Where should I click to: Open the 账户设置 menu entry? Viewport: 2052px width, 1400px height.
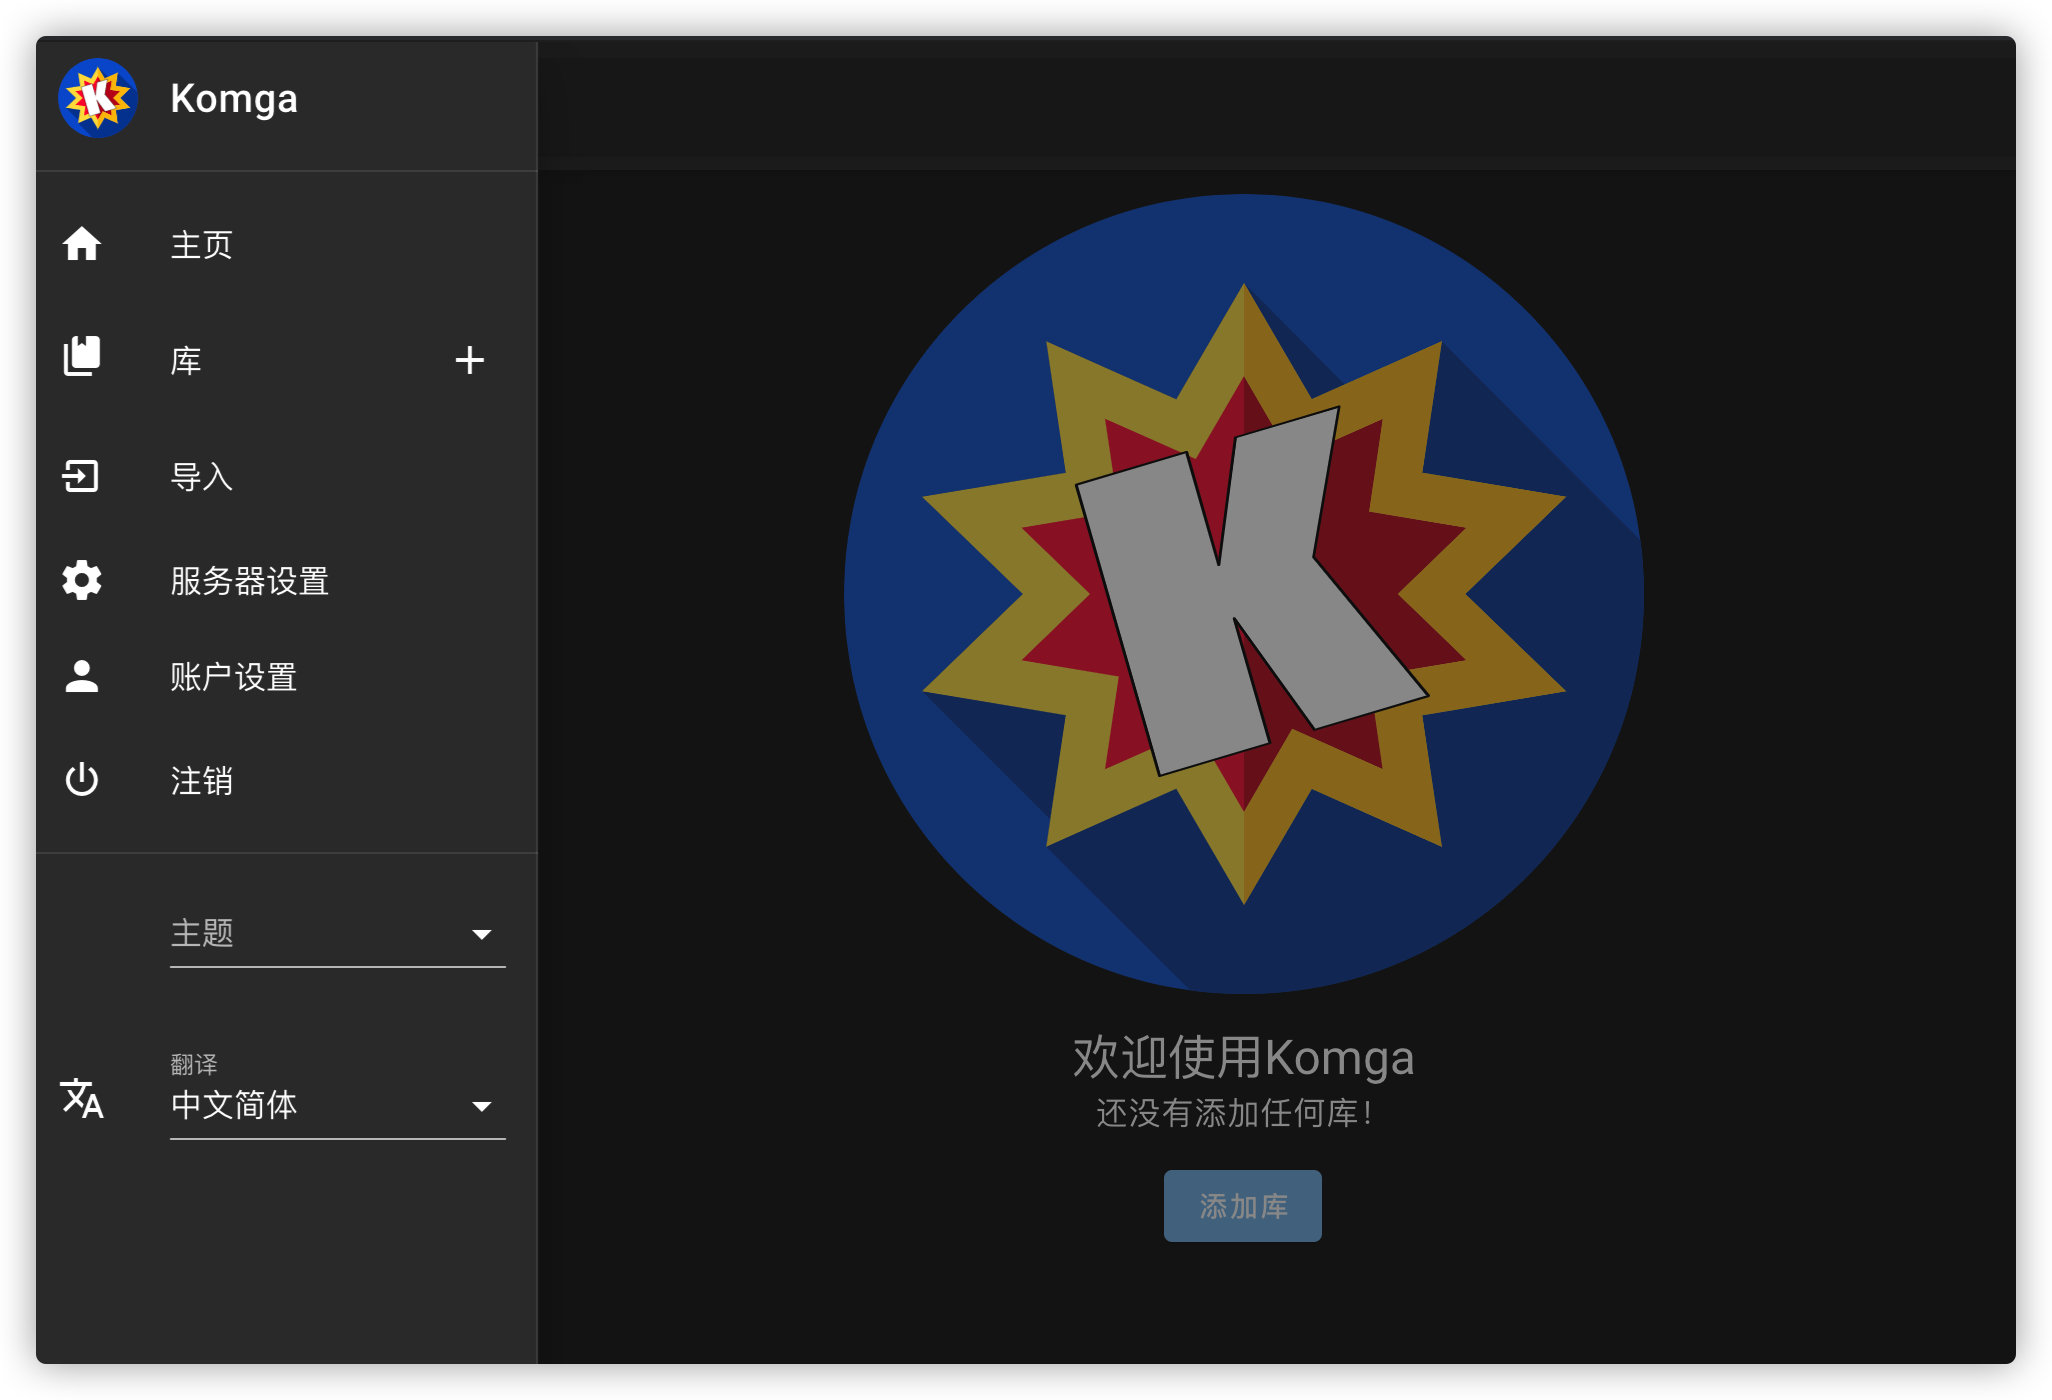click(234, 677)
